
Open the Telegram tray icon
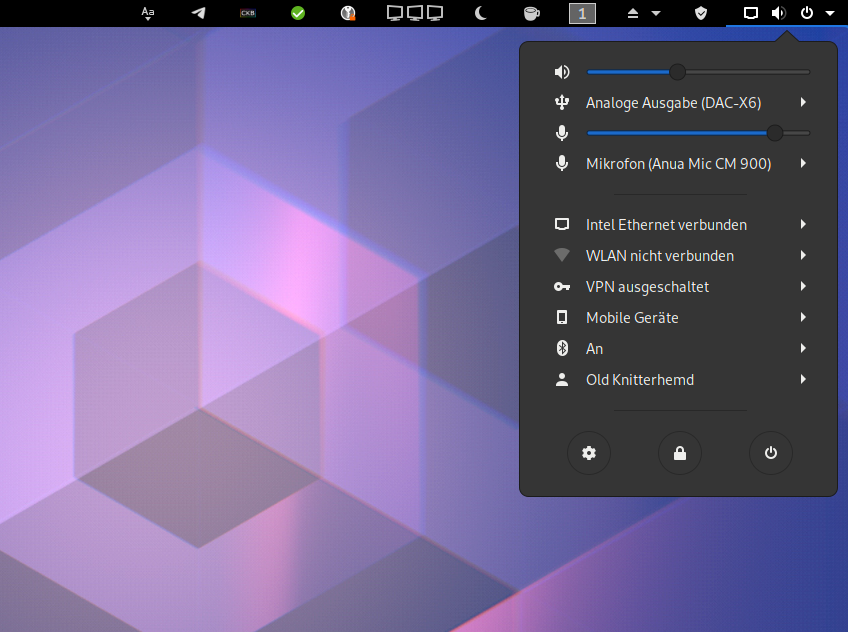(198, 13)
